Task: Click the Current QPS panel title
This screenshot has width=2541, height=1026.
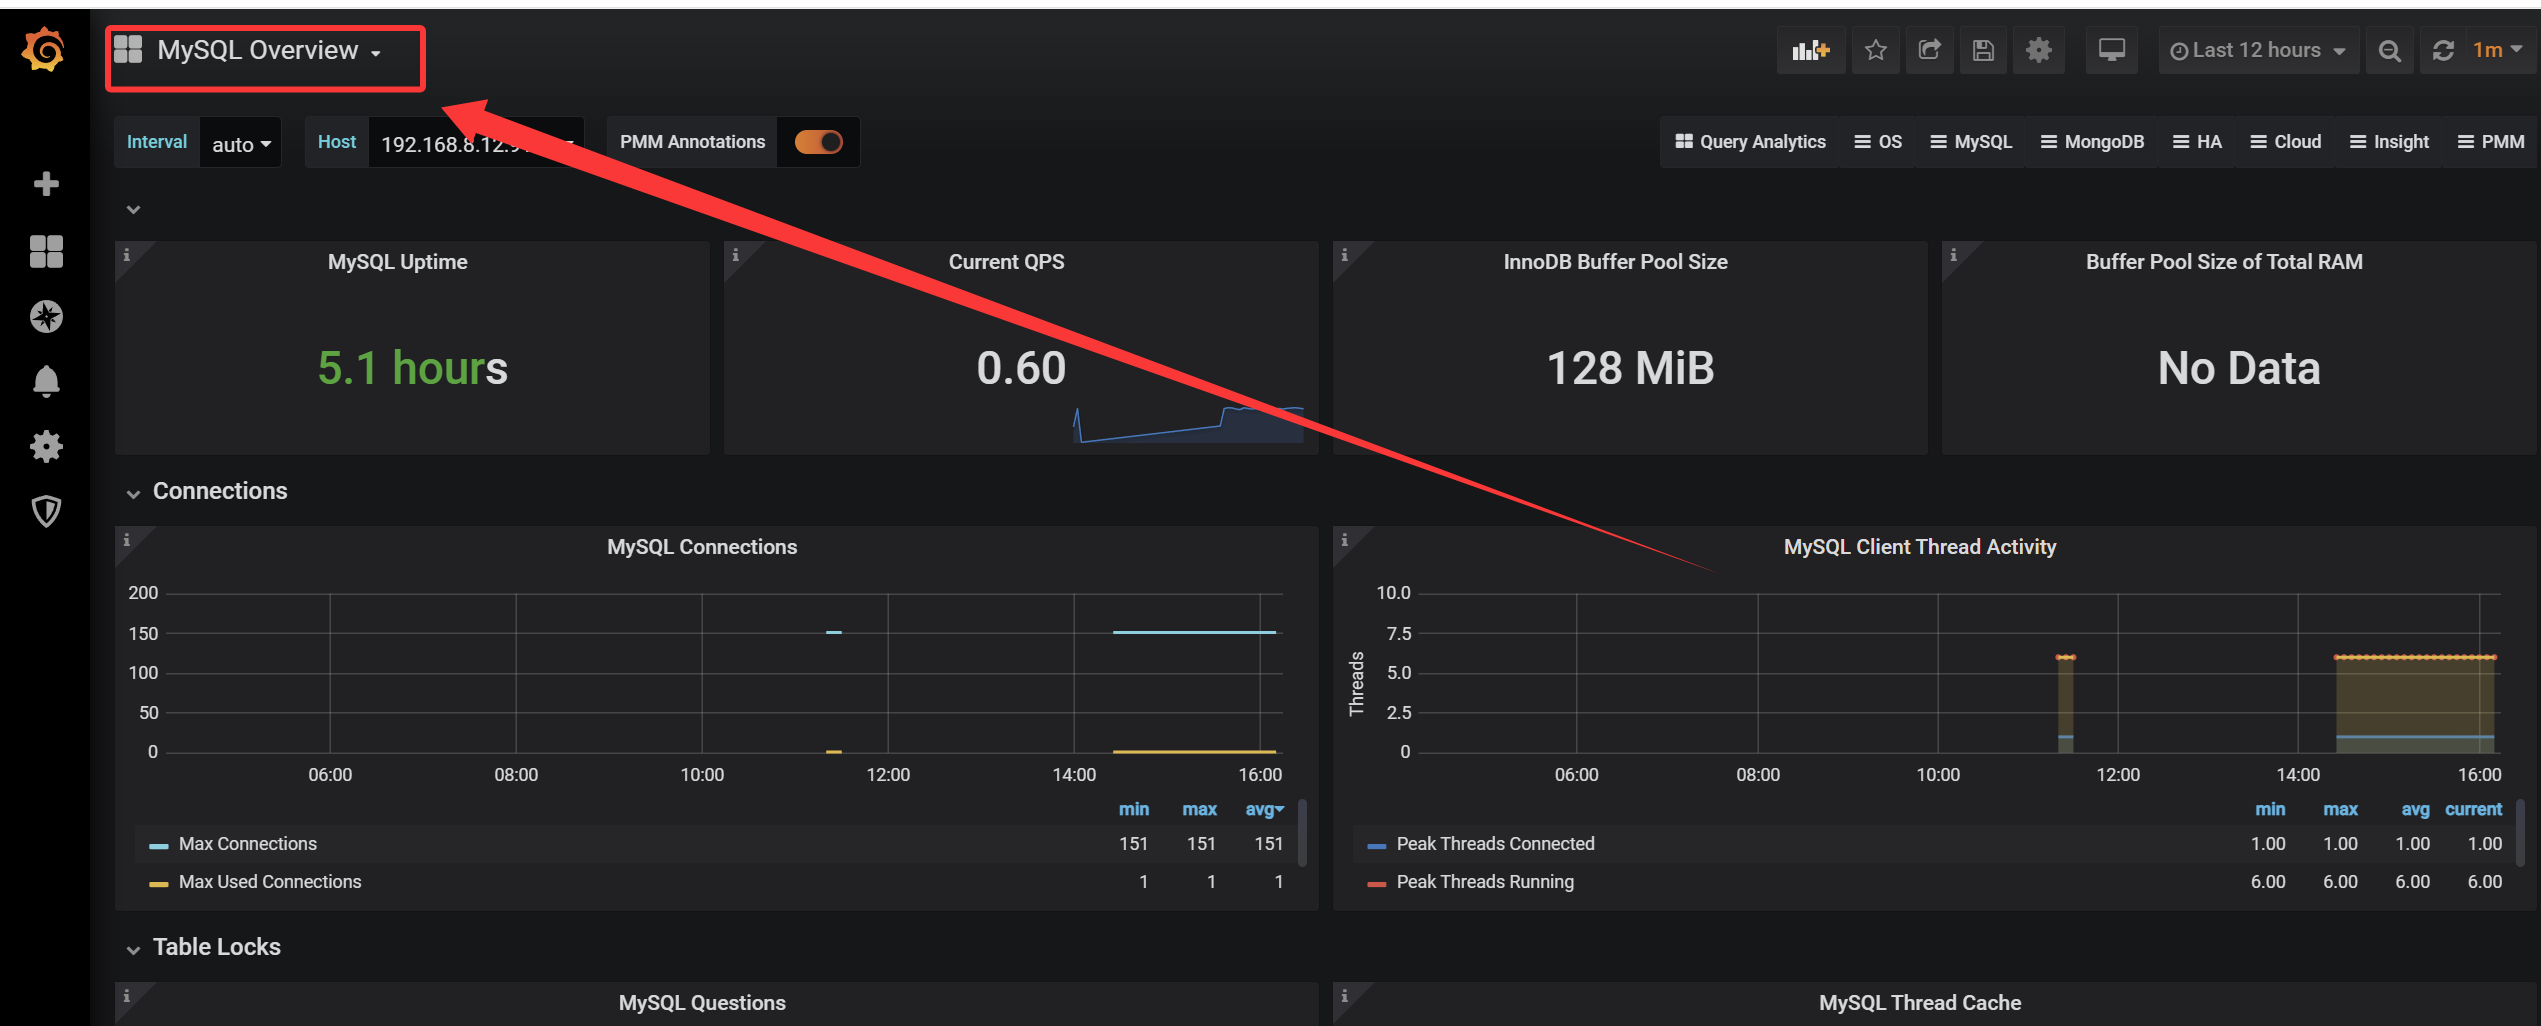Action: click(1007, 262)
